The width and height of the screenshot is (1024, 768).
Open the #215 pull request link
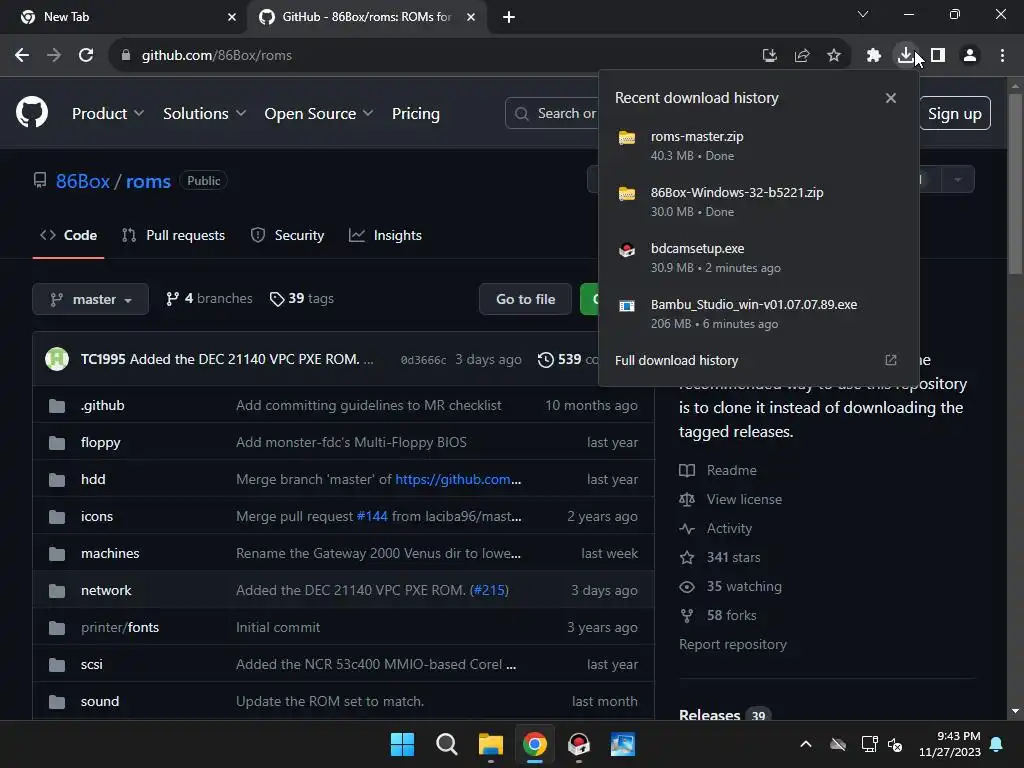point(489,590)
